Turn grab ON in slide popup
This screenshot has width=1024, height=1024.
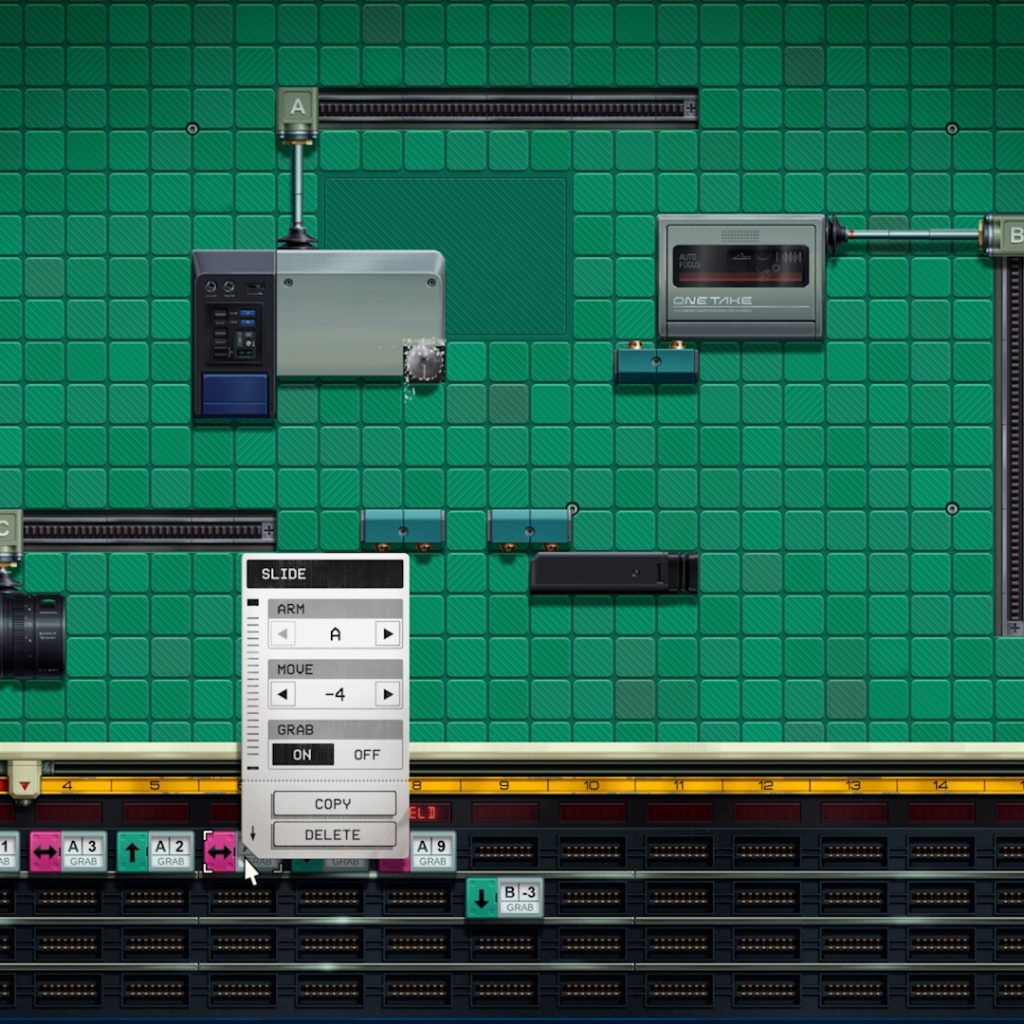pos(302,755)
